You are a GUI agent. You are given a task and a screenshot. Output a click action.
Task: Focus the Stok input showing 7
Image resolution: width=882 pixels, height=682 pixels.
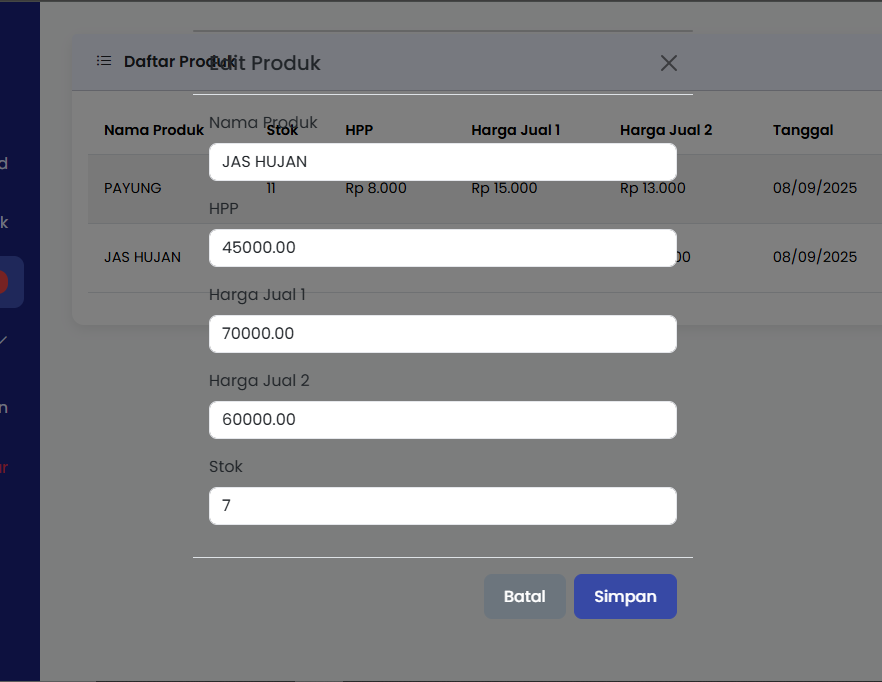(x=442, y=506)
